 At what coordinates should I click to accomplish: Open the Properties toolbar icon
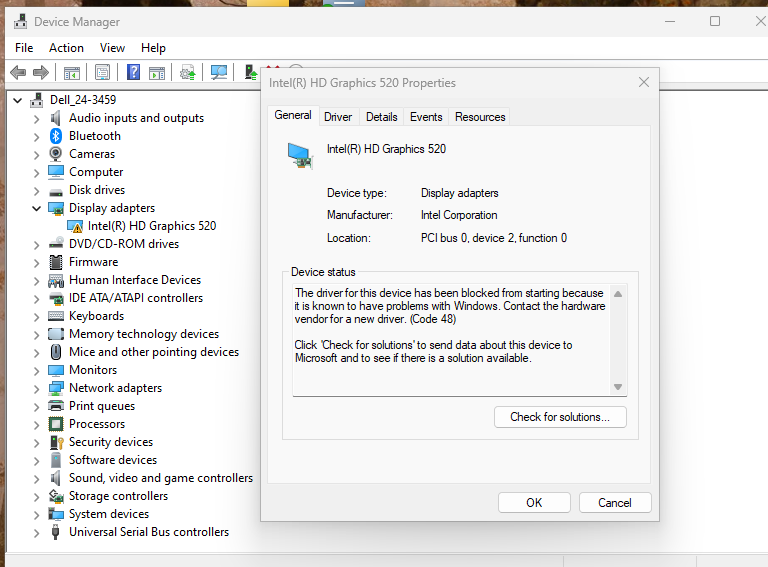pyautogui.click(x=102, y=72)
